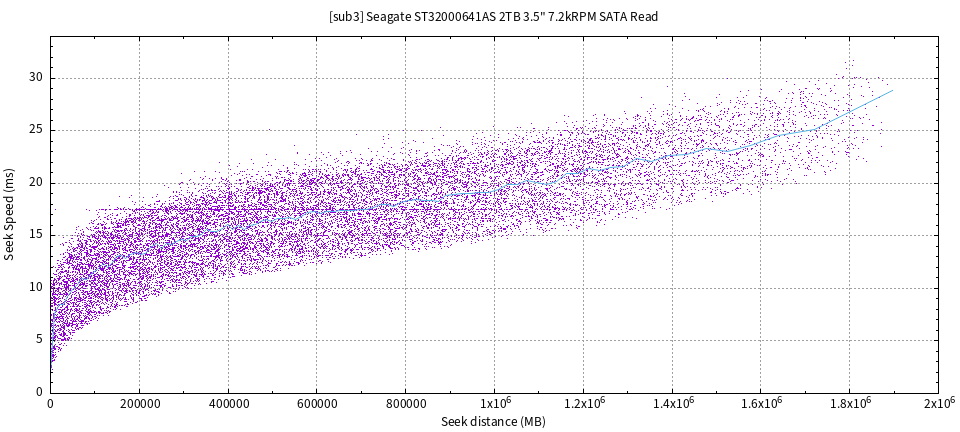
Task: Select the 1x10^6 x-axis tick label
Action: [x=494, y=404]
